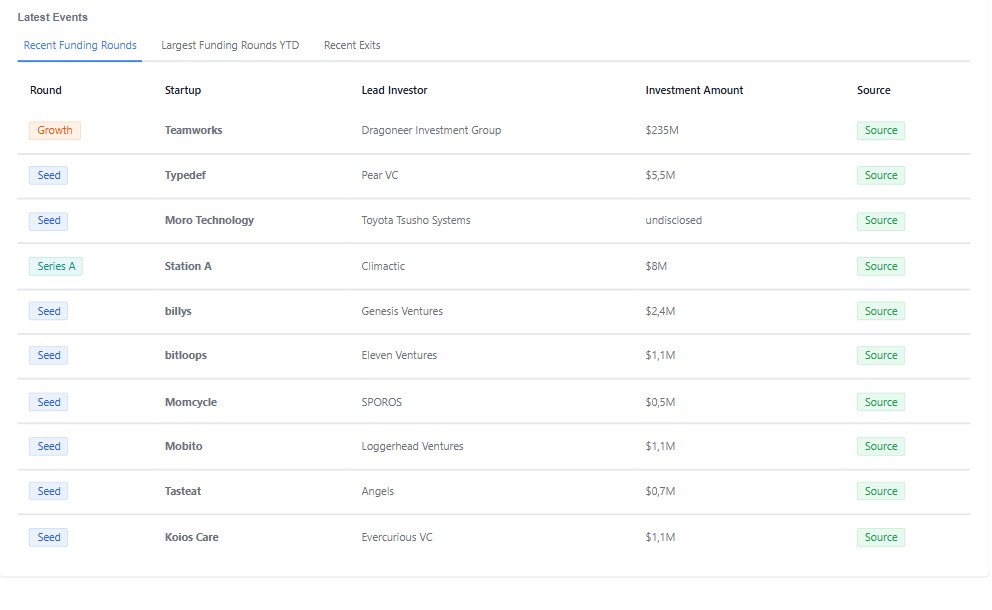The image size is (992, 610).
Task: Open Koios Care Source button
Action: [881, 537]
